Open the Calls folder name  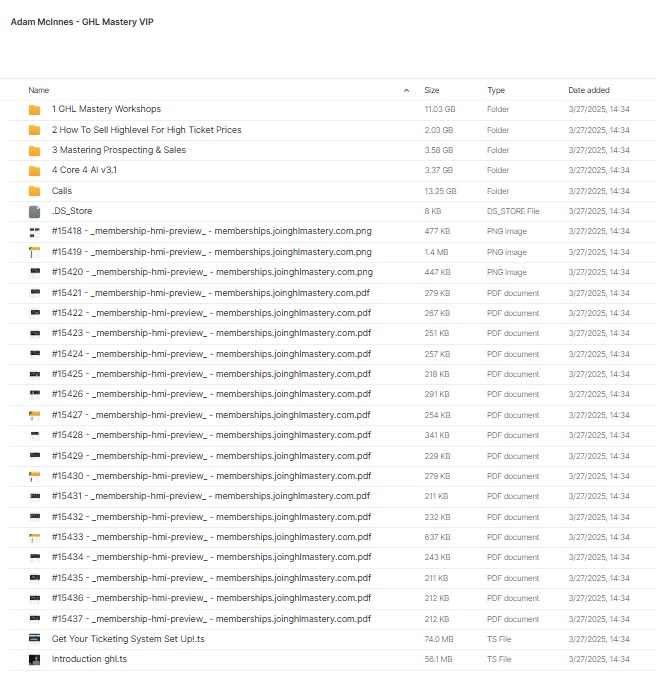[x=62, y=191]
